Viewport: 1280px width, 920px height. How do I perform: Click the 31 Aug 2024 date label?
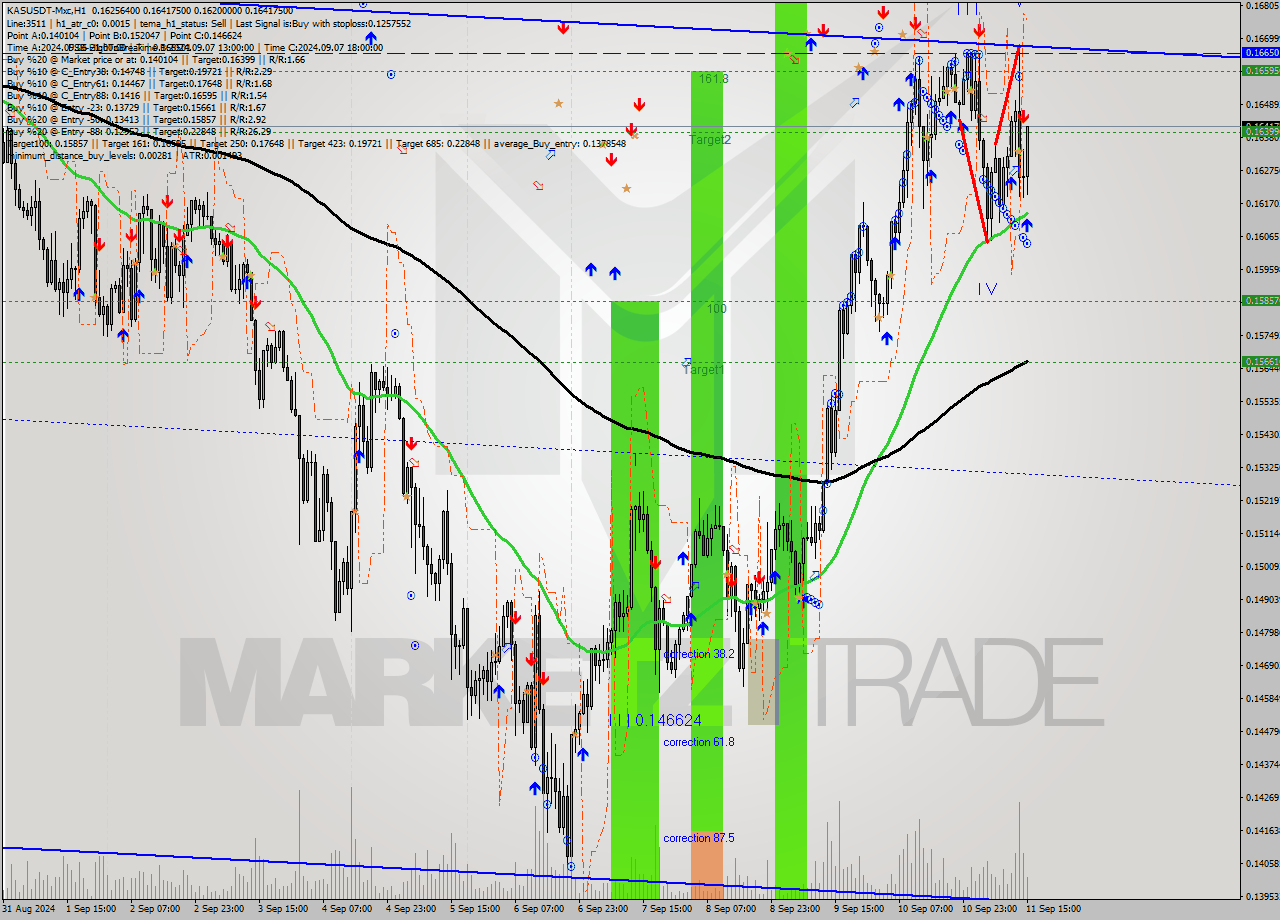coord(28,909)
